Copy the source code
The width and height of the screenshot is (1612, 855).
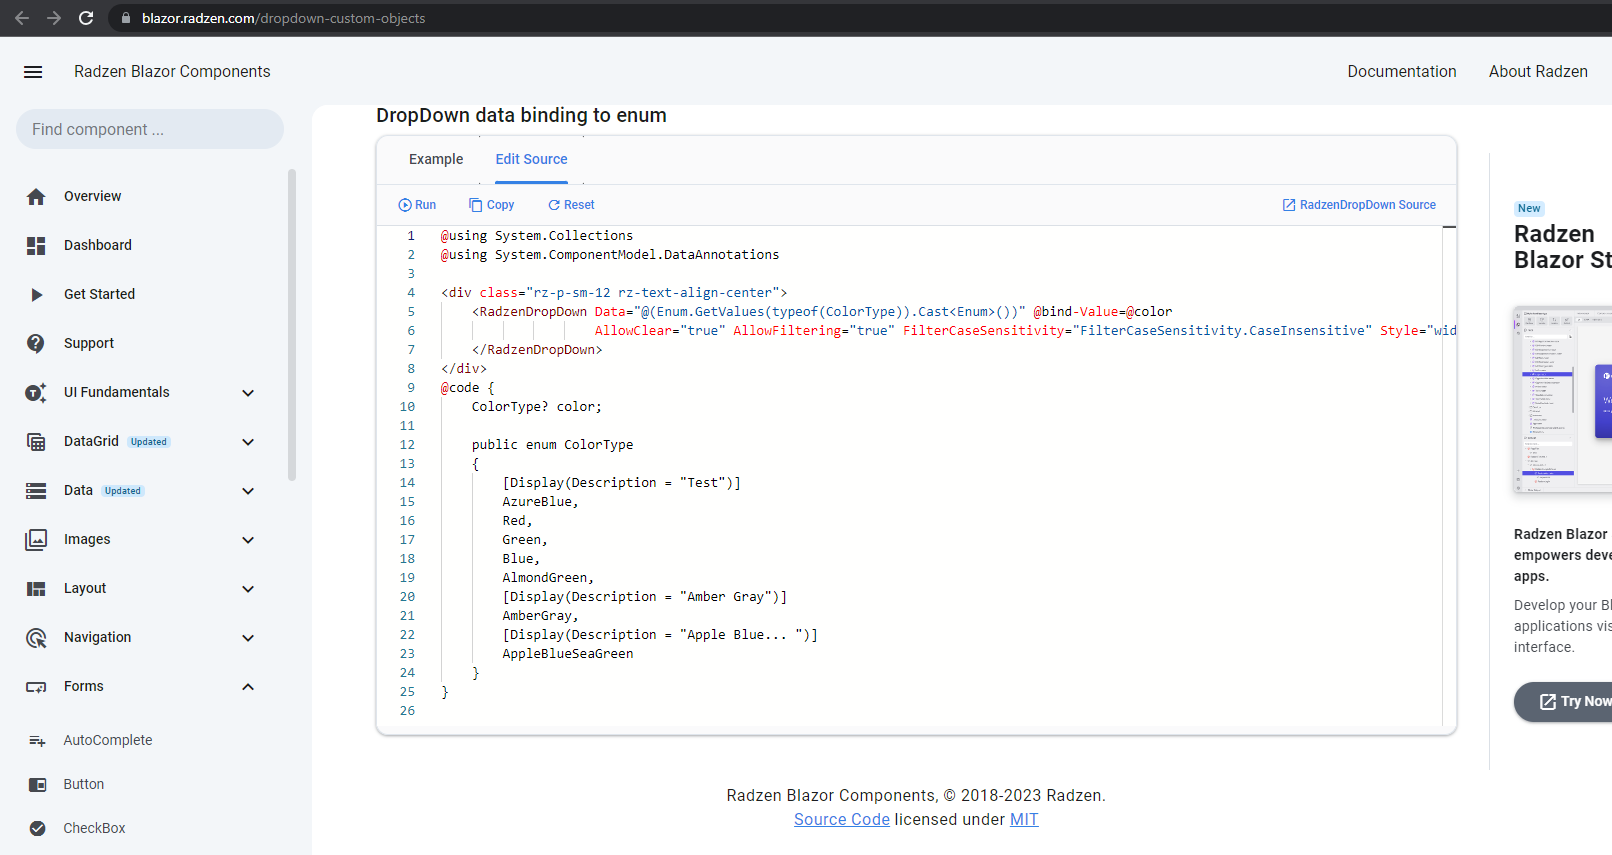491,205
